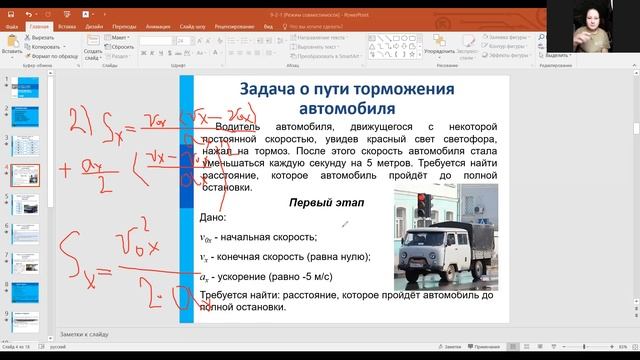Switch to the Вставка tab
This screenshot has width=640, height=360.
[x=67, y=27]
